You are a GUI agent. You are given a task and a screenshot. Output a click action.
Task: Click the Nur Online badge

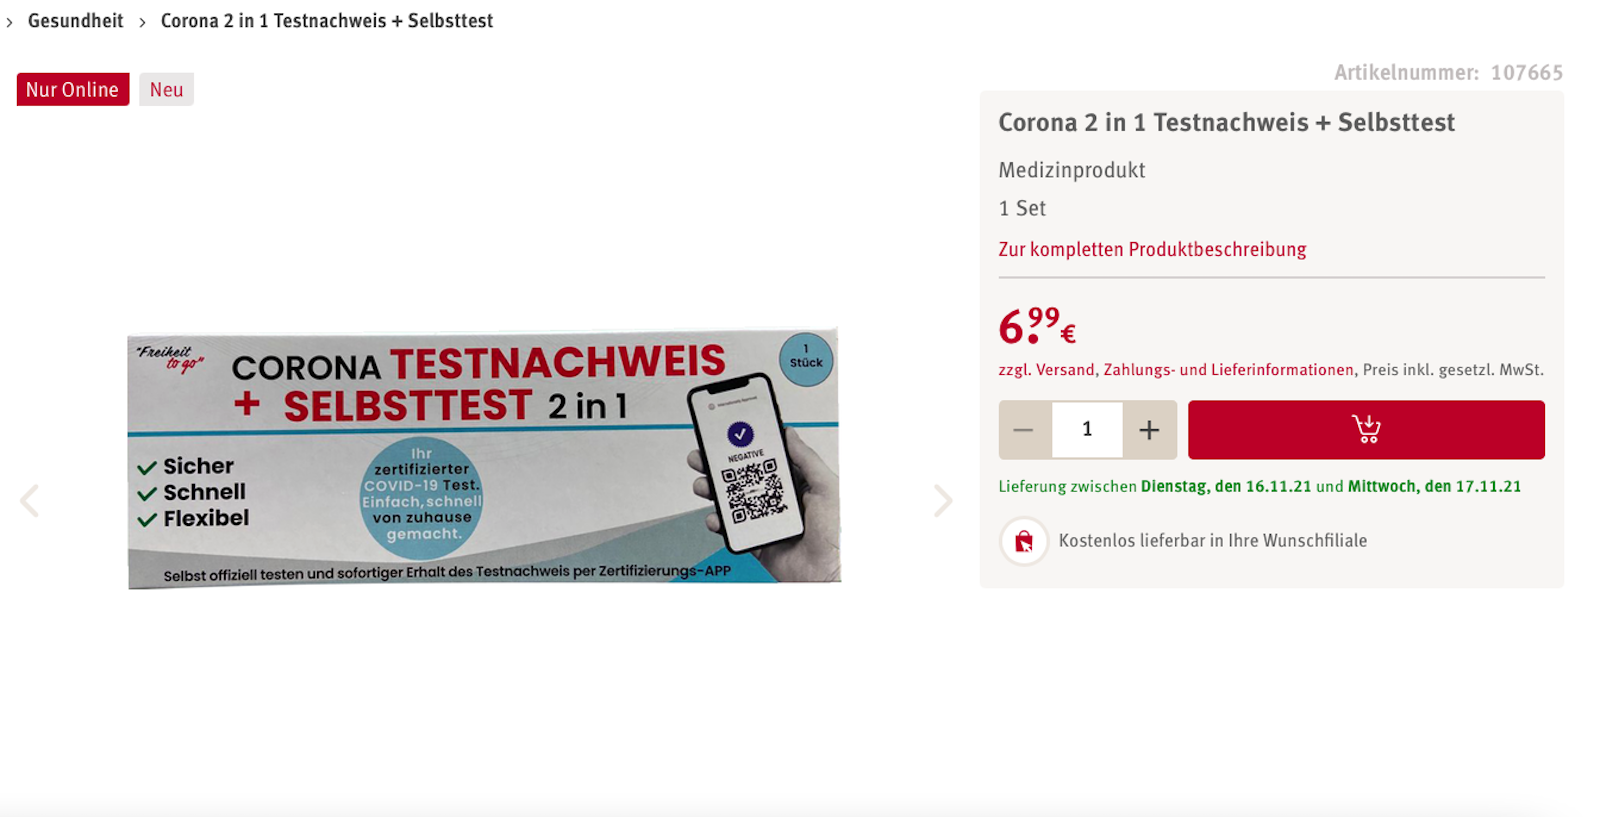pyautogui.click(x=73, y=89)
